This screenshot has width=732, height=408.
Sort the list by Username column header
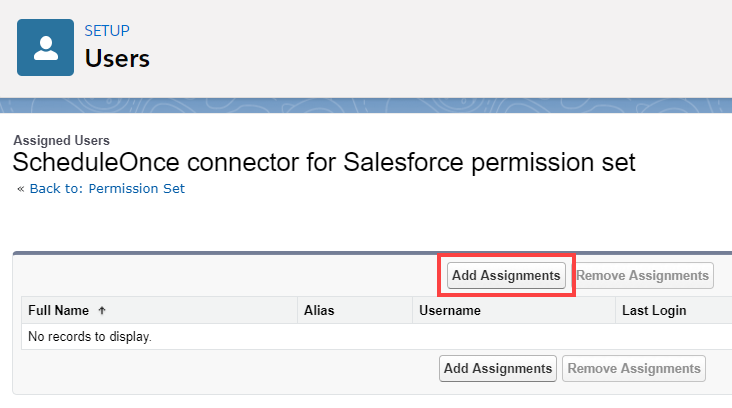click(449, 311)
